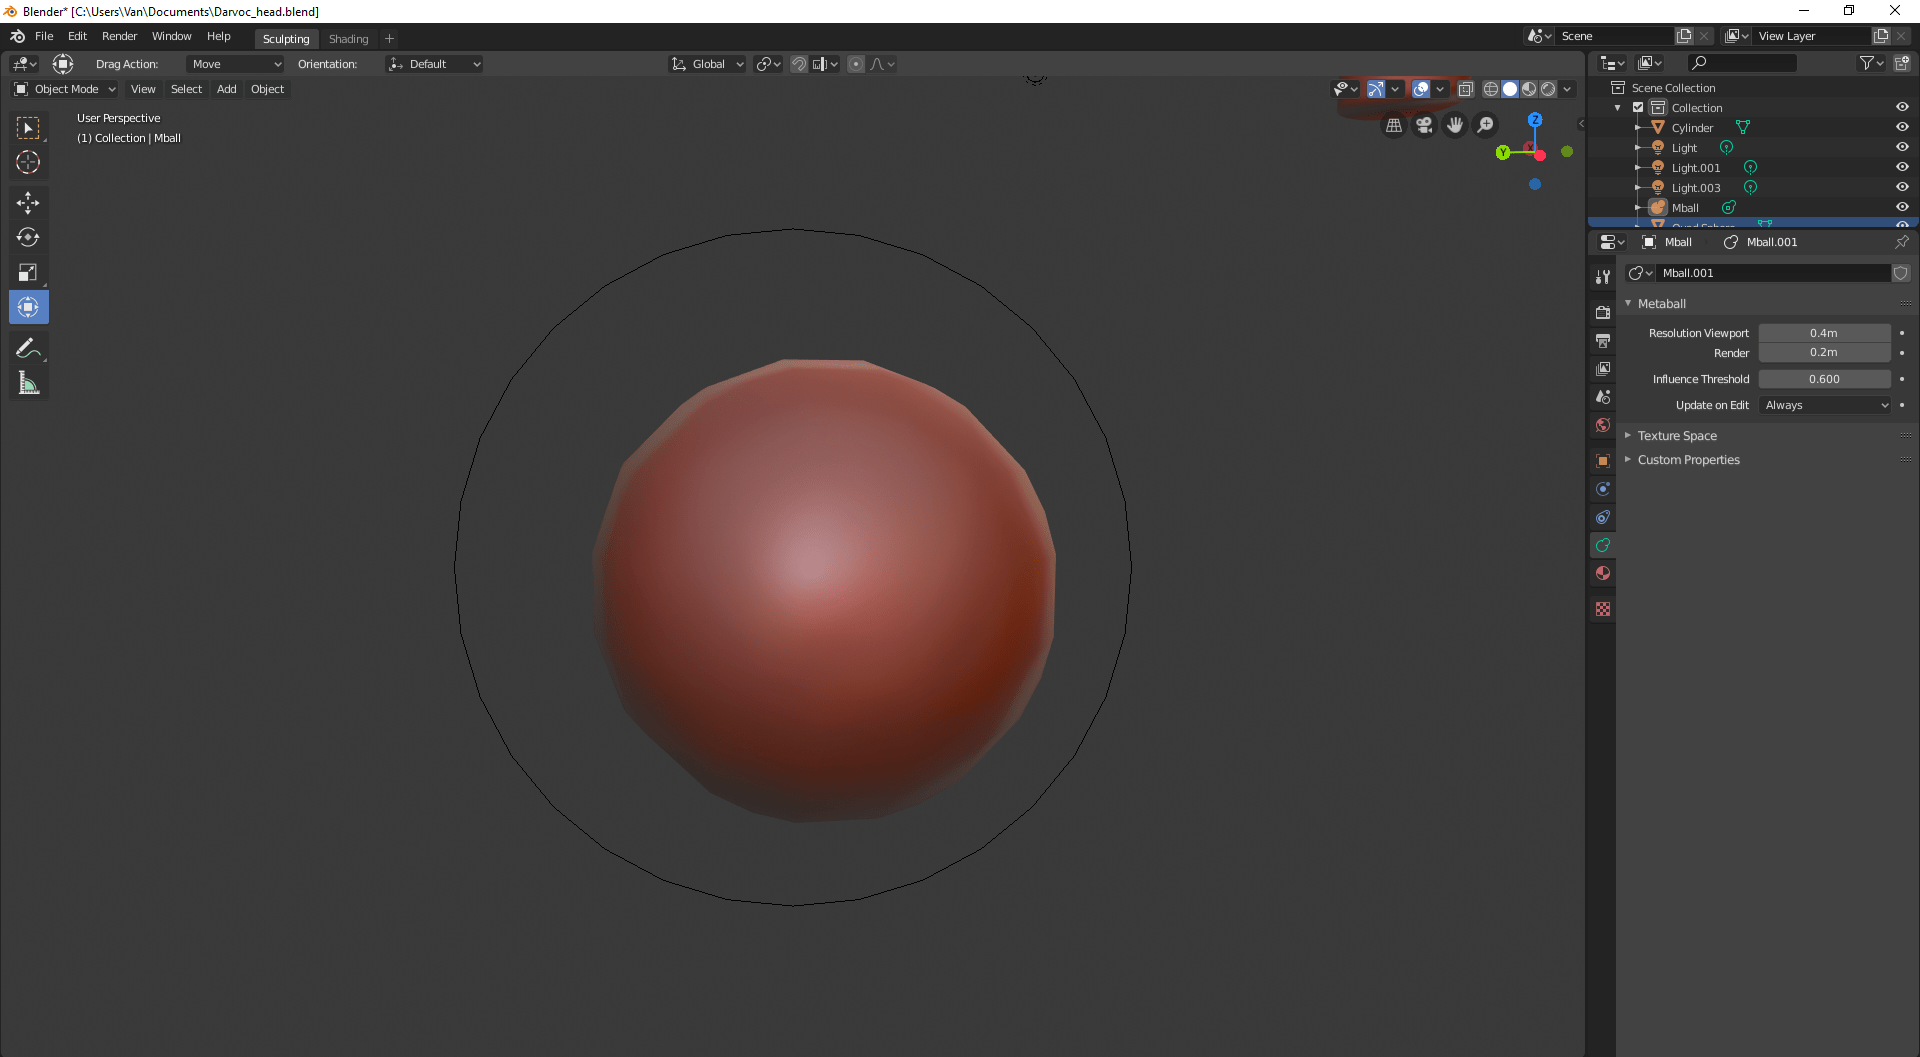This screenshot has height=1057, width=1920.
Task: Select the Move tool in the toolbar
Action: click(28, 202)
